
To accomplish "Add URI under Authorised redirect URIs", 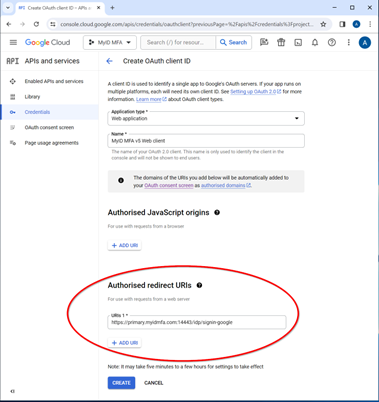I will 124,343.
